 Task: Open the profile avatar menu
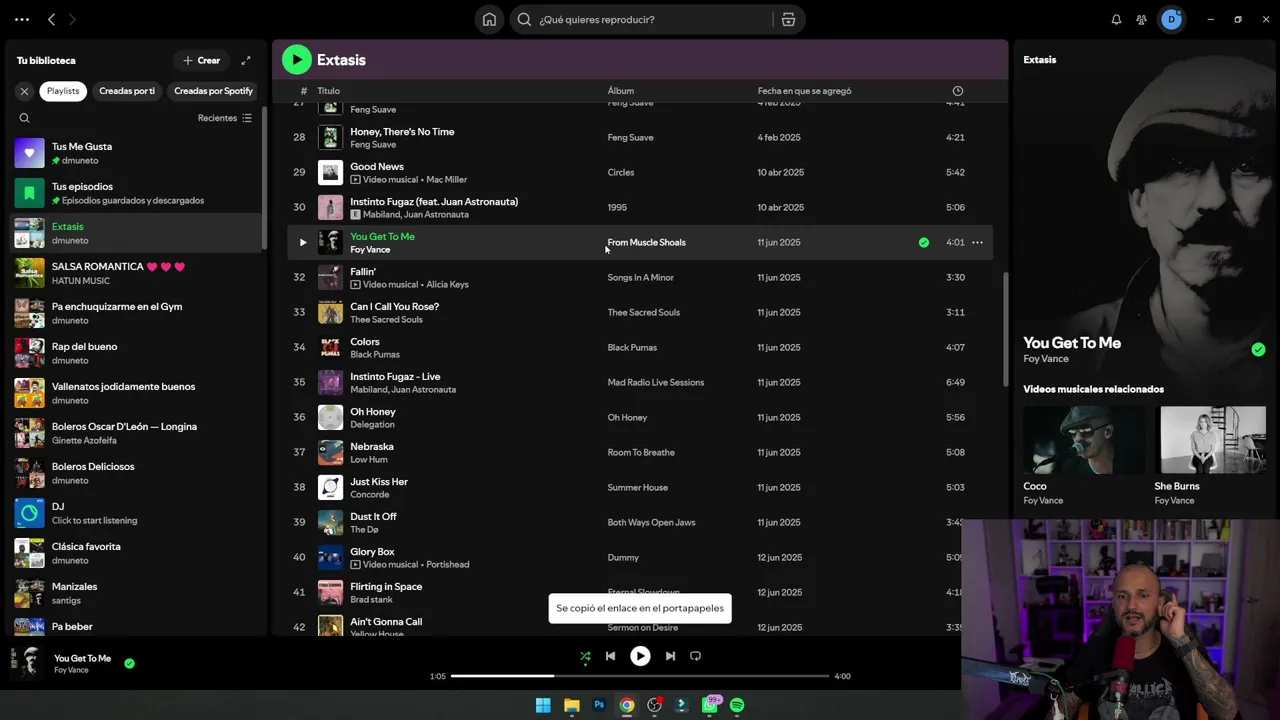pyautogui.click(x=1171, y=19)
